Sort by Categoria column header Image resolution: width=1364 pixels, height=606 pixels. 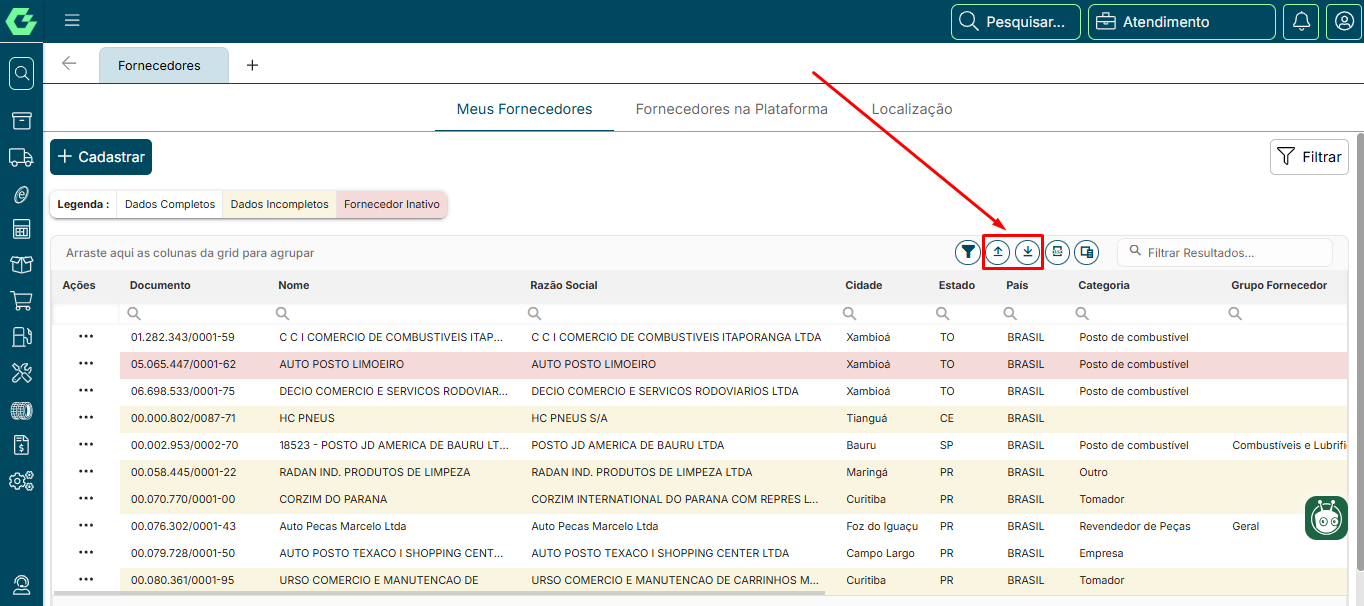pos(1104,285)
